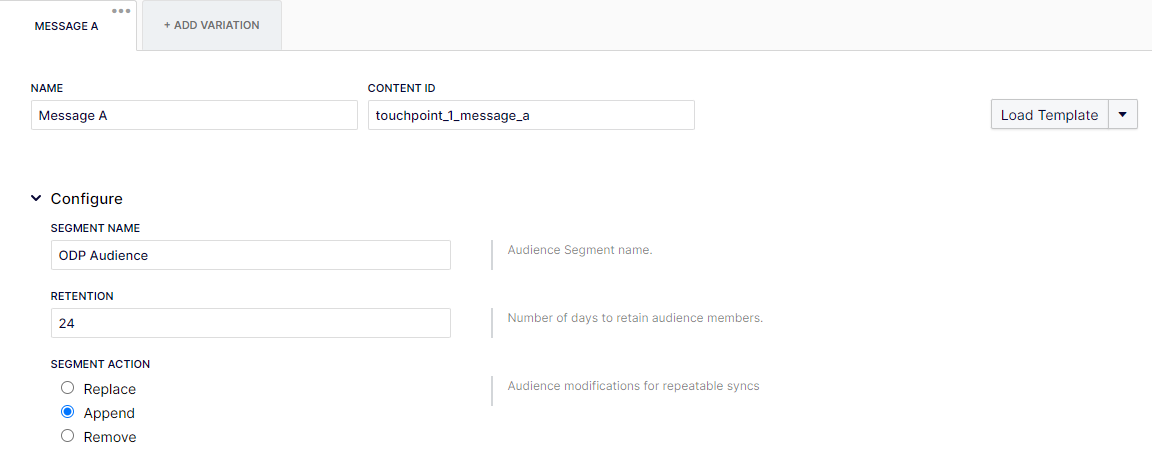Image resolution: width=1152 pixels, height=463 pixels.
Task: Click the SEGMENT ACTION label
Action: pos(101,364)
